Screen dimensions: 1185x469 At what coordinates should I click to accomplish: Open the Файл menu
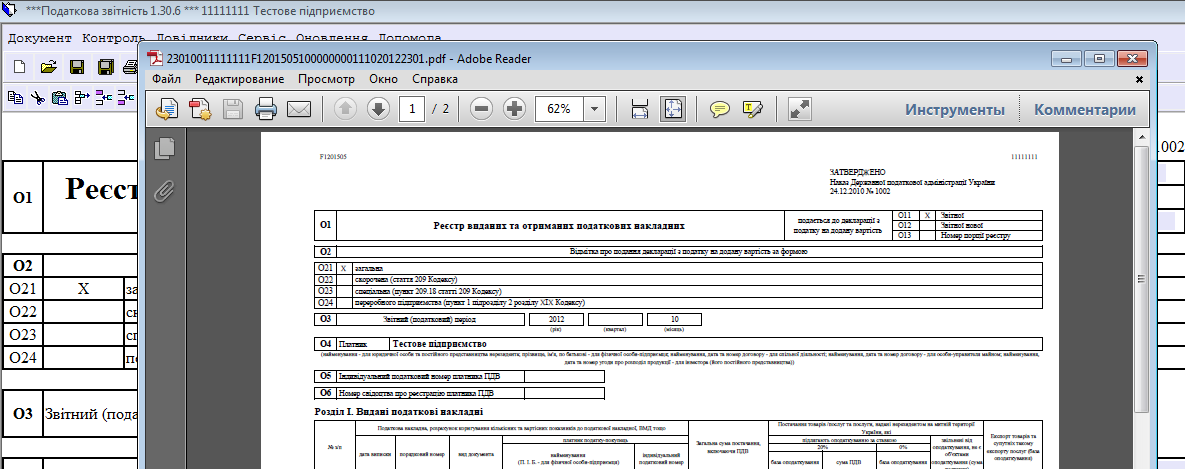click(166, 78)
